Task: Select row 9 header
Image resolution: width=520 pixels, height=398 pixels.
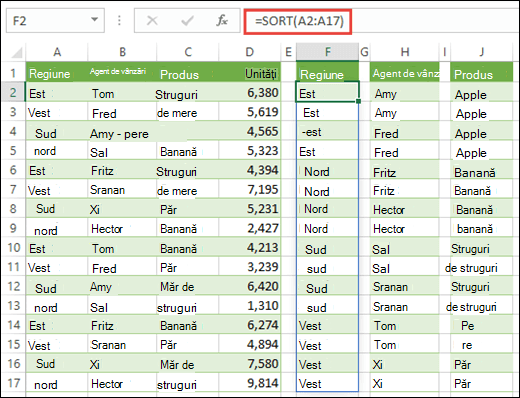Action: click(x=13, y=228)
